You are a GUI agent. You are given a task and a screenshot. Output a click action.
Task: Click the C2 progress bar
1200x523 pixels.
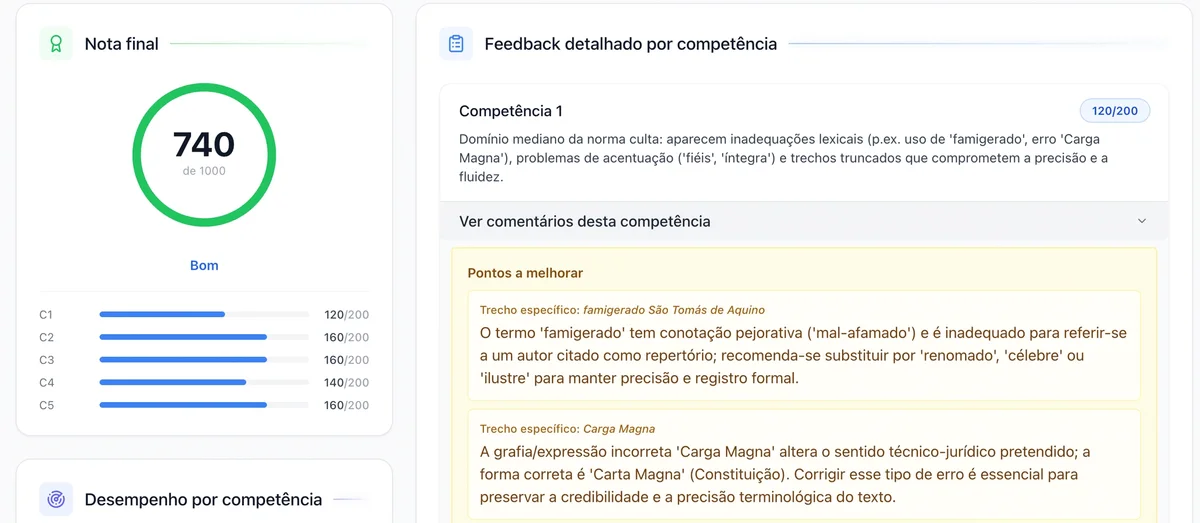[x=204, y=337]
